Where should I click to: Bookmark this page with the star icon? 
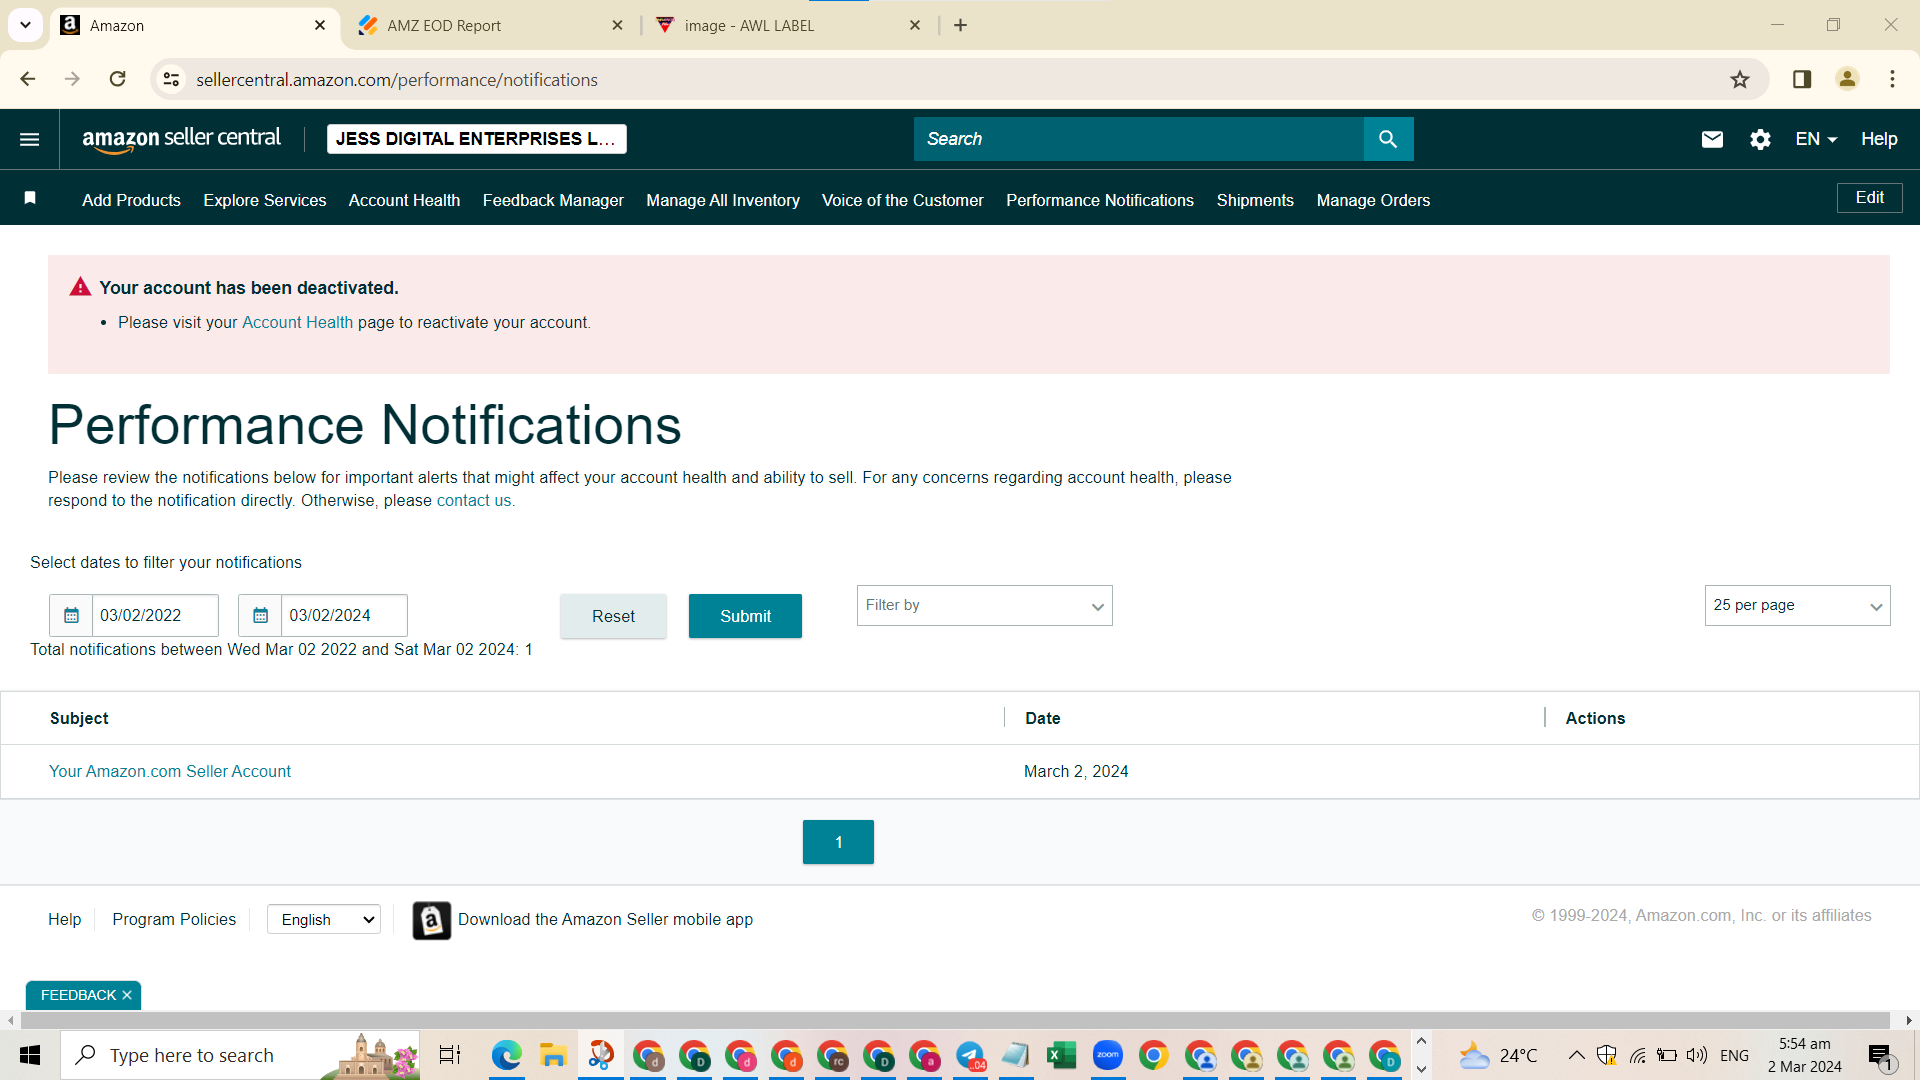[x=1740, y=79]
